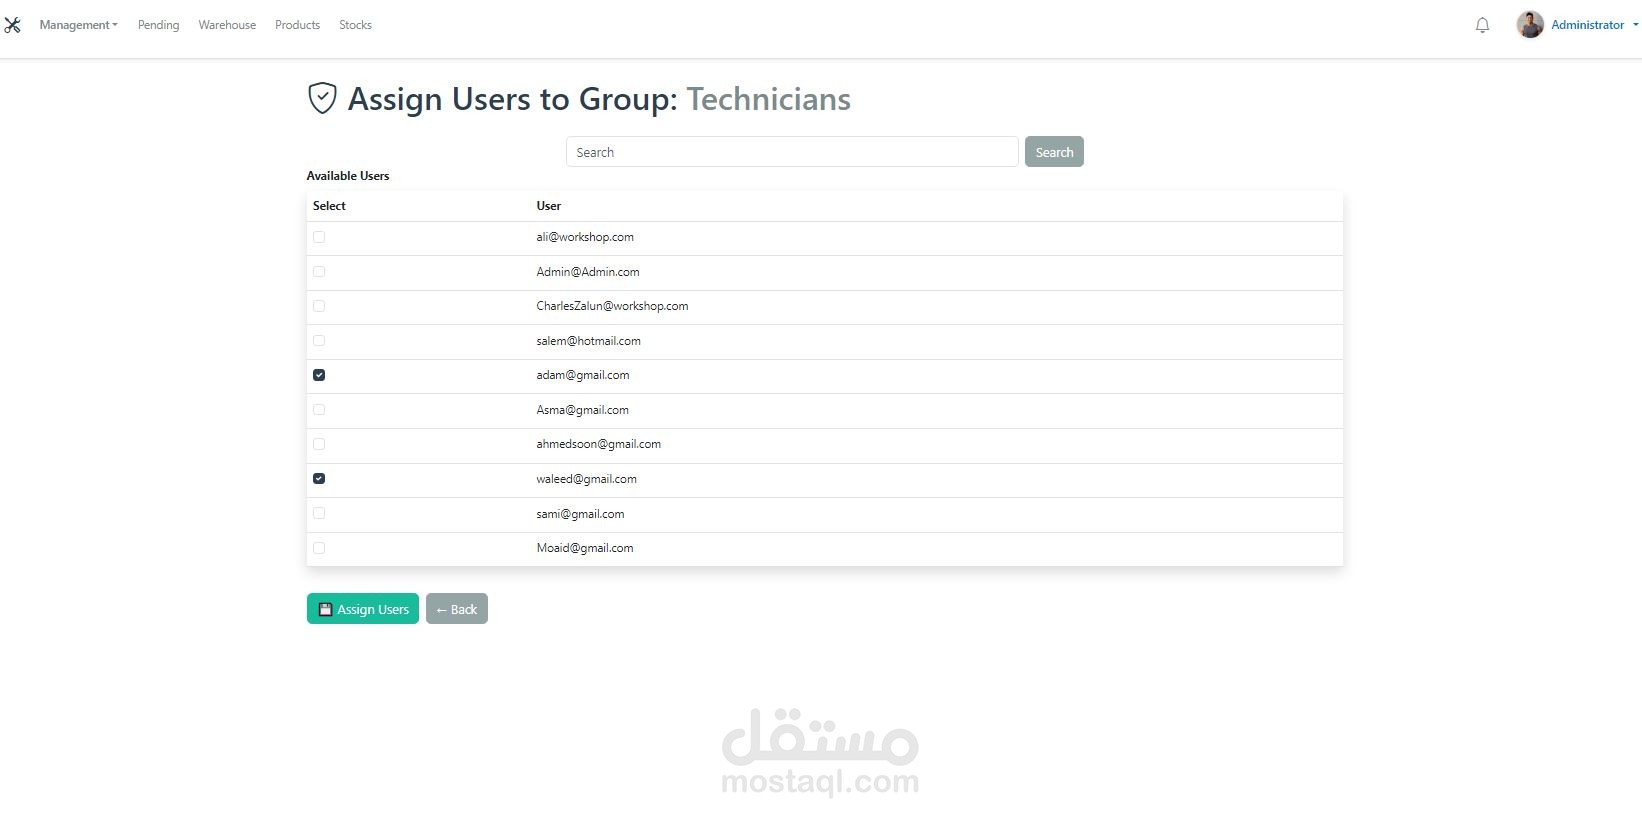Deselect waleed@gmail.com user checkbox

[319, 479]
